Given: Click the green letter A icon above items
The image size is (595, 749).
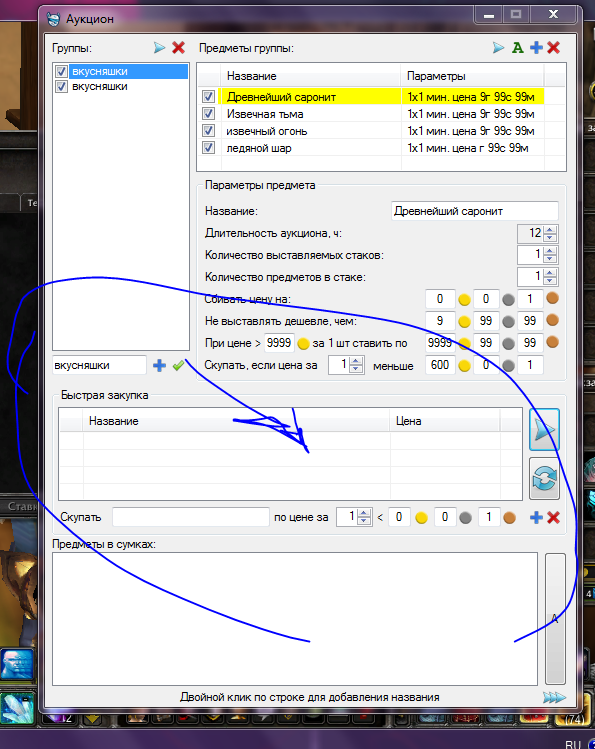Looking at the screenshot, I should point(518,48).
